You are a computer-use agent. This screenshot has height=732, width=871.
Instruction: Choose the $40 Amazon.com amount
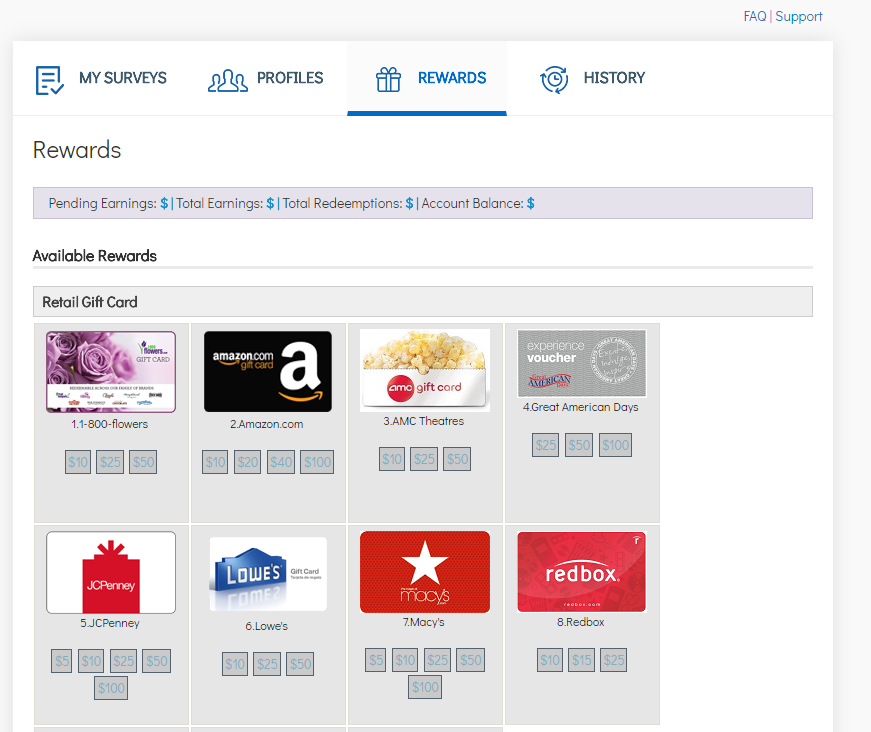tap(281, 462)
